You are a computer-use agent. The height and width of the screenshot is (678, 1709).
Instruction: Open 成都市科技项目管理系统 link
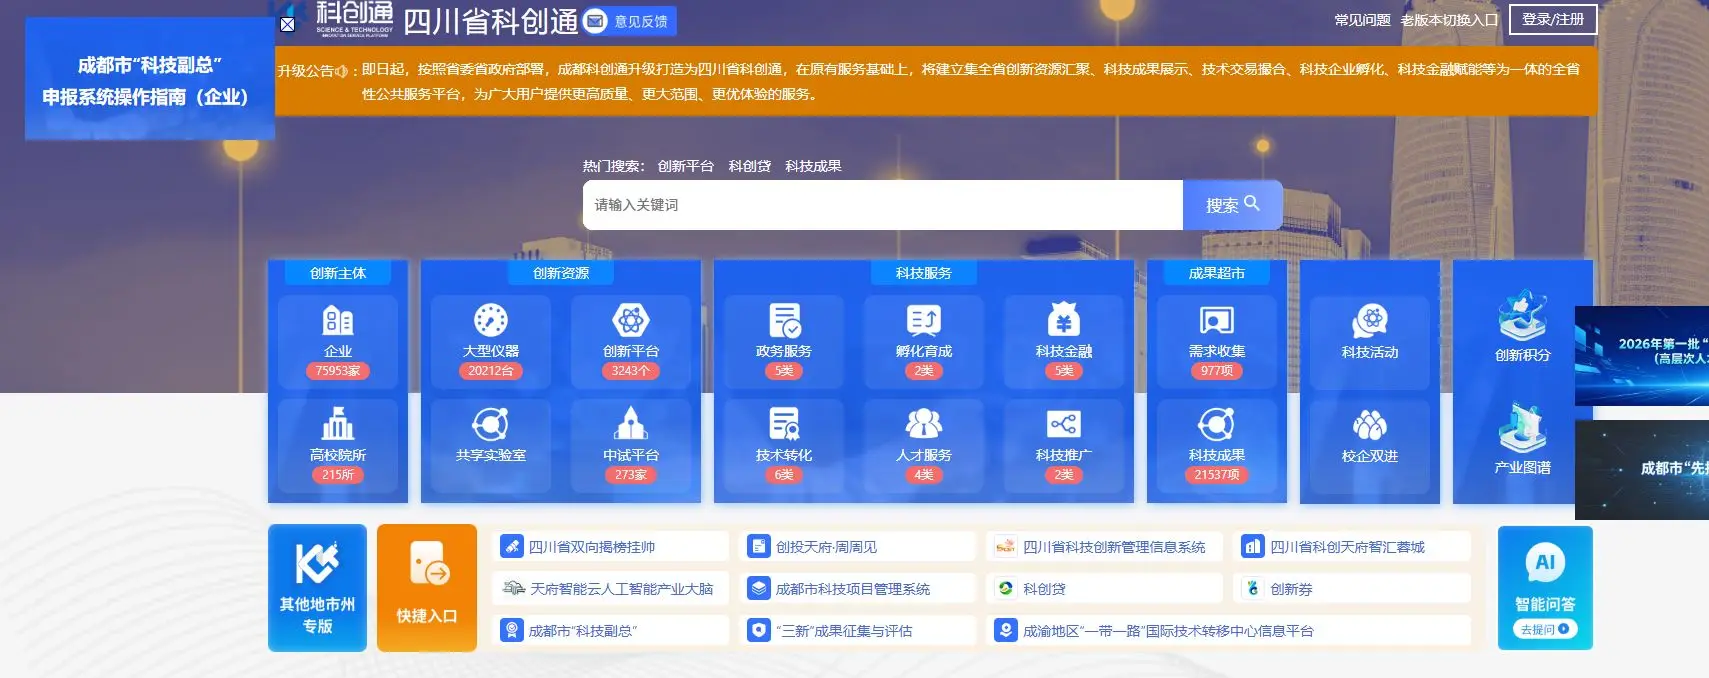tap(858, 589)
